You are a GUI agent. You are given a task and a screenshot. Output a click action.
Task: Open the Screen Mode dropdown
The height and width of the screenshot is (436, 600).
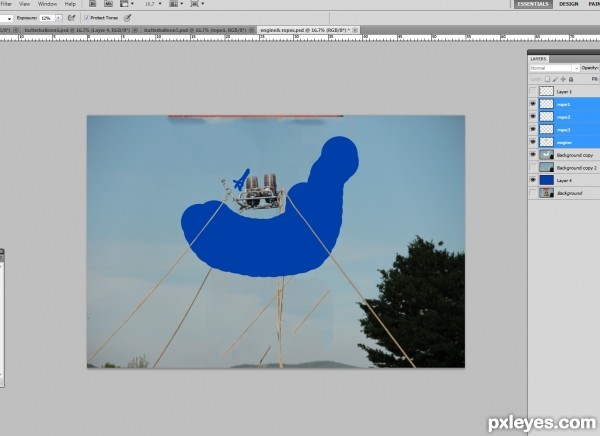coord(197,4)
